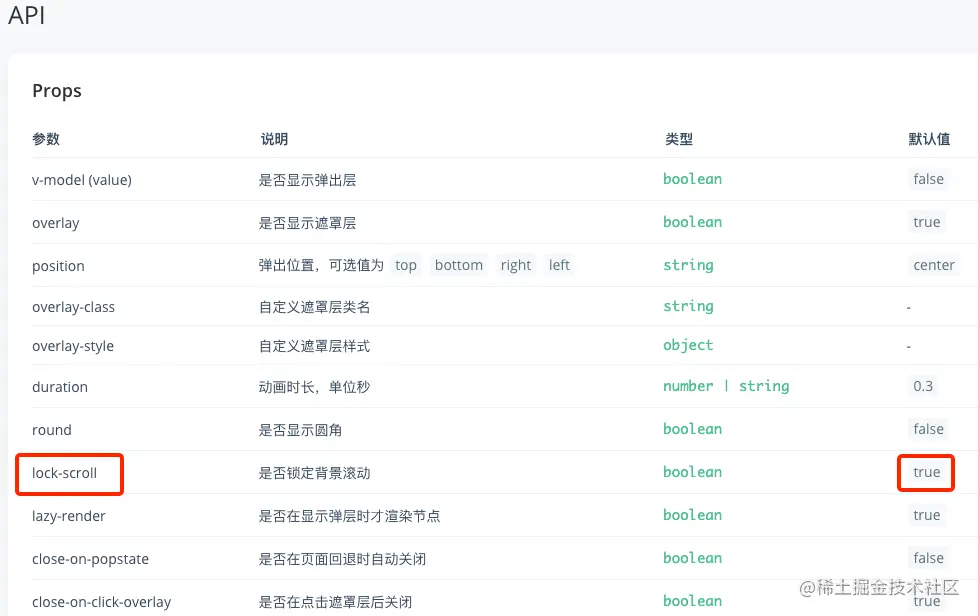Click the description 自定义遮罩层类名
This screenshot has height=616, width=978.
(x=314, y=307)
